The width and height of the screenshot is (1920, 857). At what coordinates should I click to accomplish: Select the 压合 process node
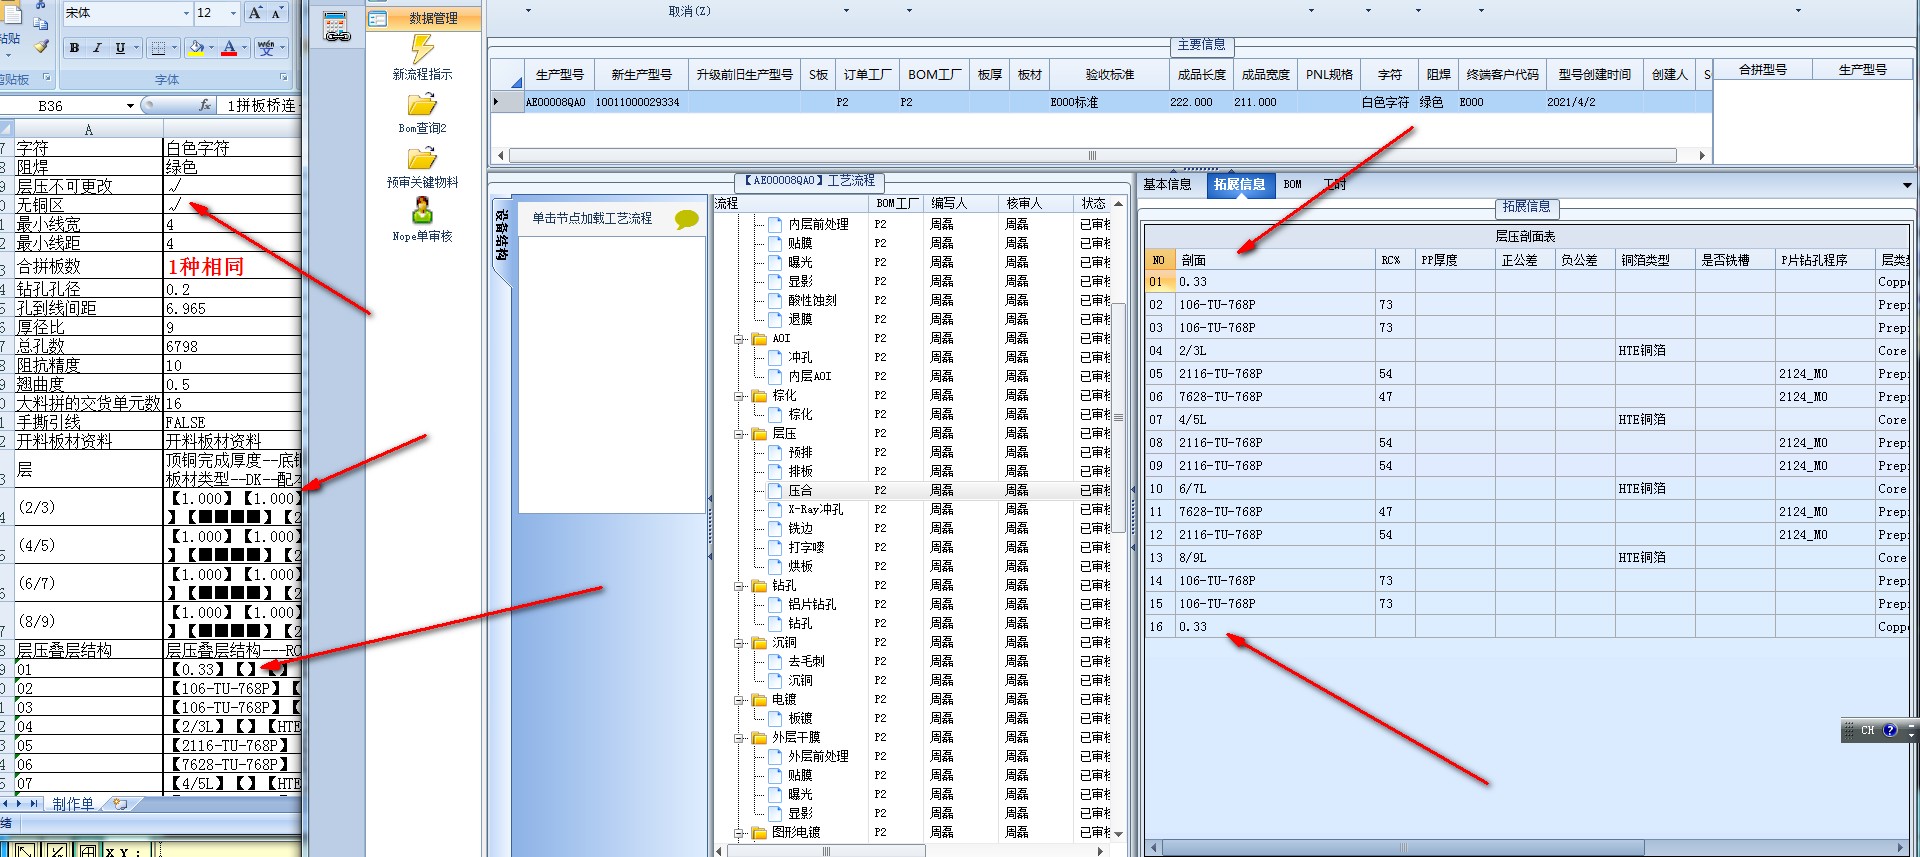pyautogui.click(x=800, y=491)
